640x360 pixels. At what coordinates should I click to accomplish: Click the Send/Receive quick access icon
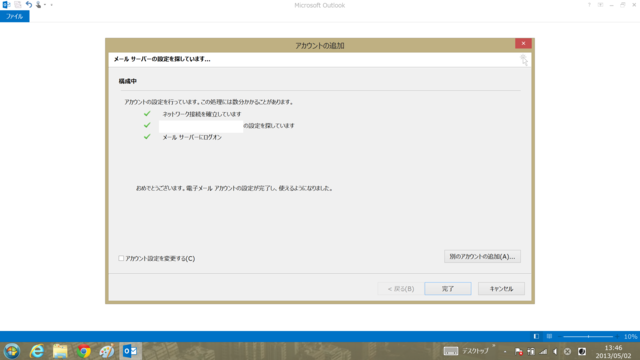click(18, 5)
